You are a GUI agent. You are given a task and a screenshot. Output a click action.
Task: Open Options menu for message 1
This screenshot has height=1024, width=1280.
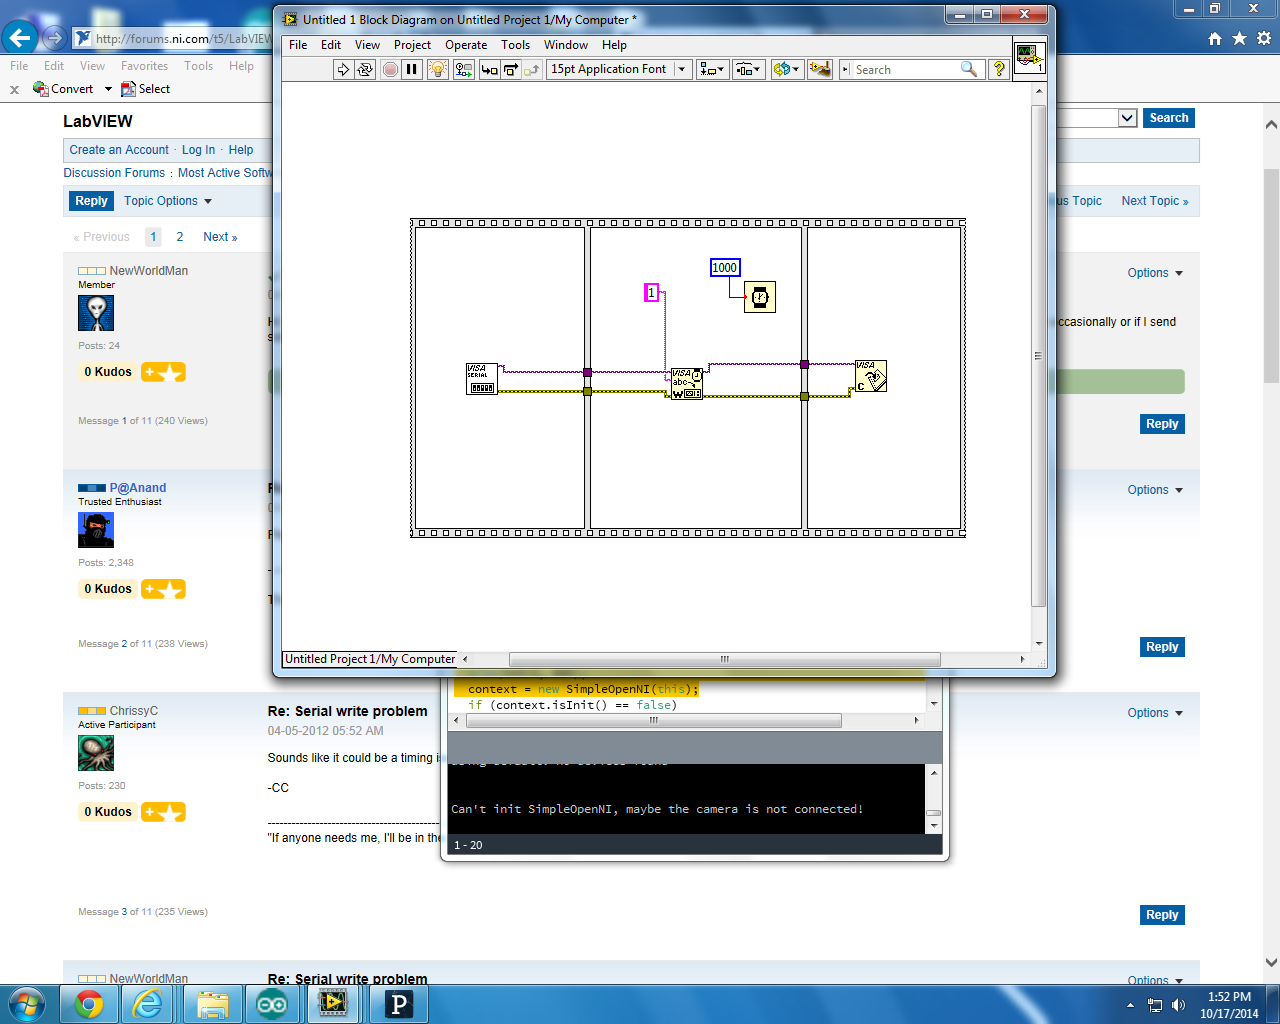(x=1155, y=273)
